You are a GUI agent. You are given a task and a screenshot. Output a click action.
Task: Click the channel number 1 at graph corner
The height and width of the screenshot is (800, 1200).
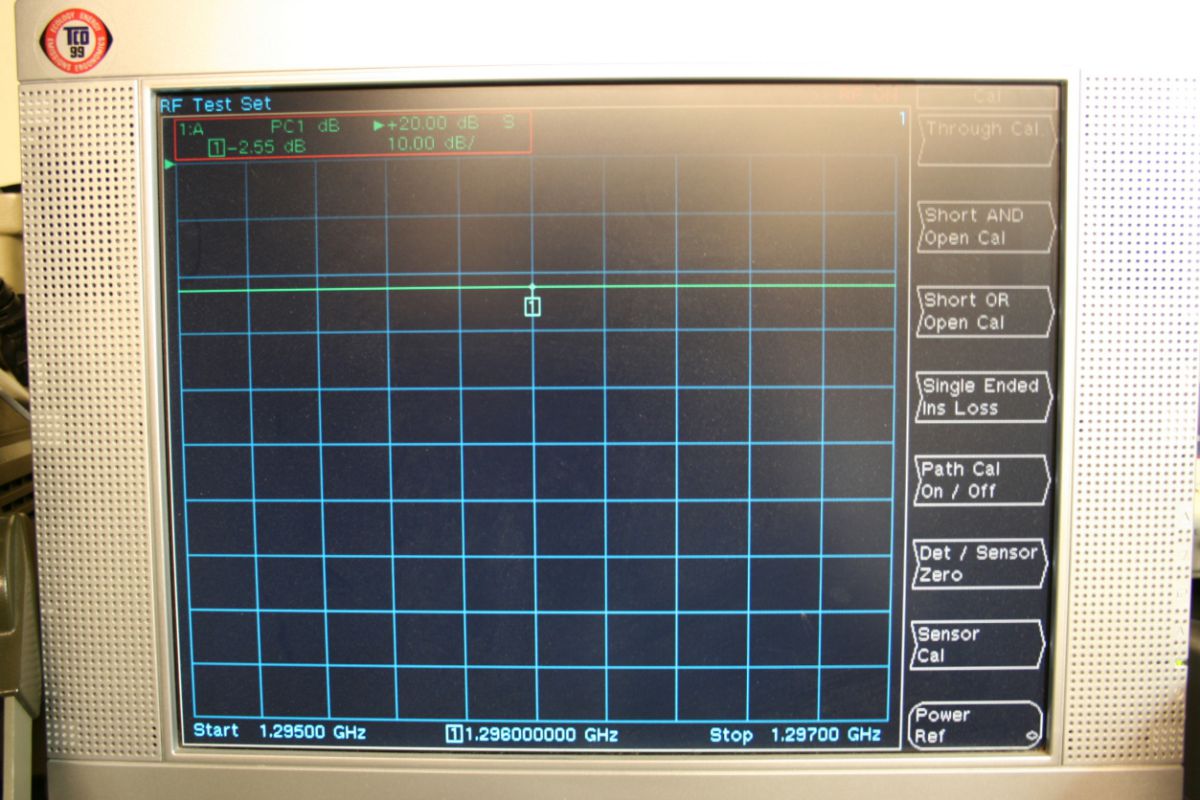(901, 119)
